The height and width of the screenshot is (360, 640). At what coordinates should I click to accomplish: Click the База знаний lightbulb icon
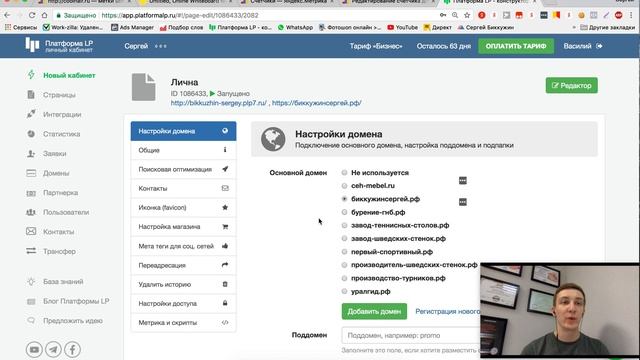click(x=31, y=282)
